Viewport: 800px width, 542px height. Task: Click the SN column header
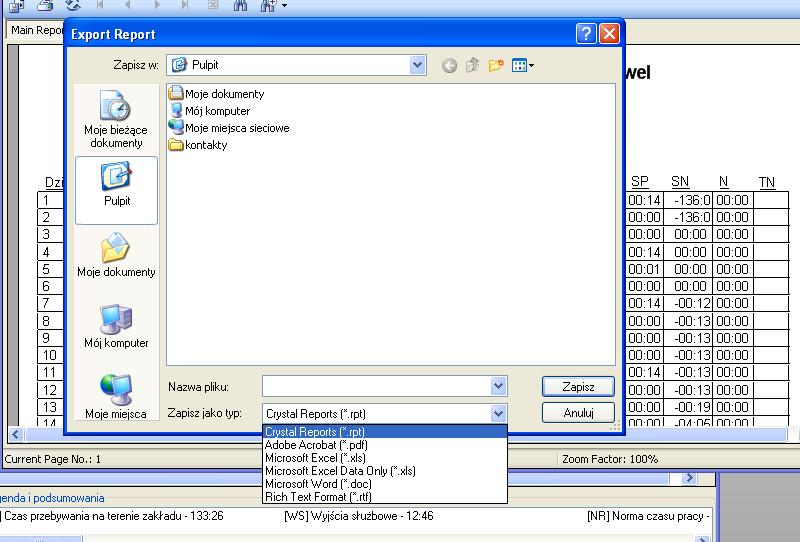[x=680, y=182]
